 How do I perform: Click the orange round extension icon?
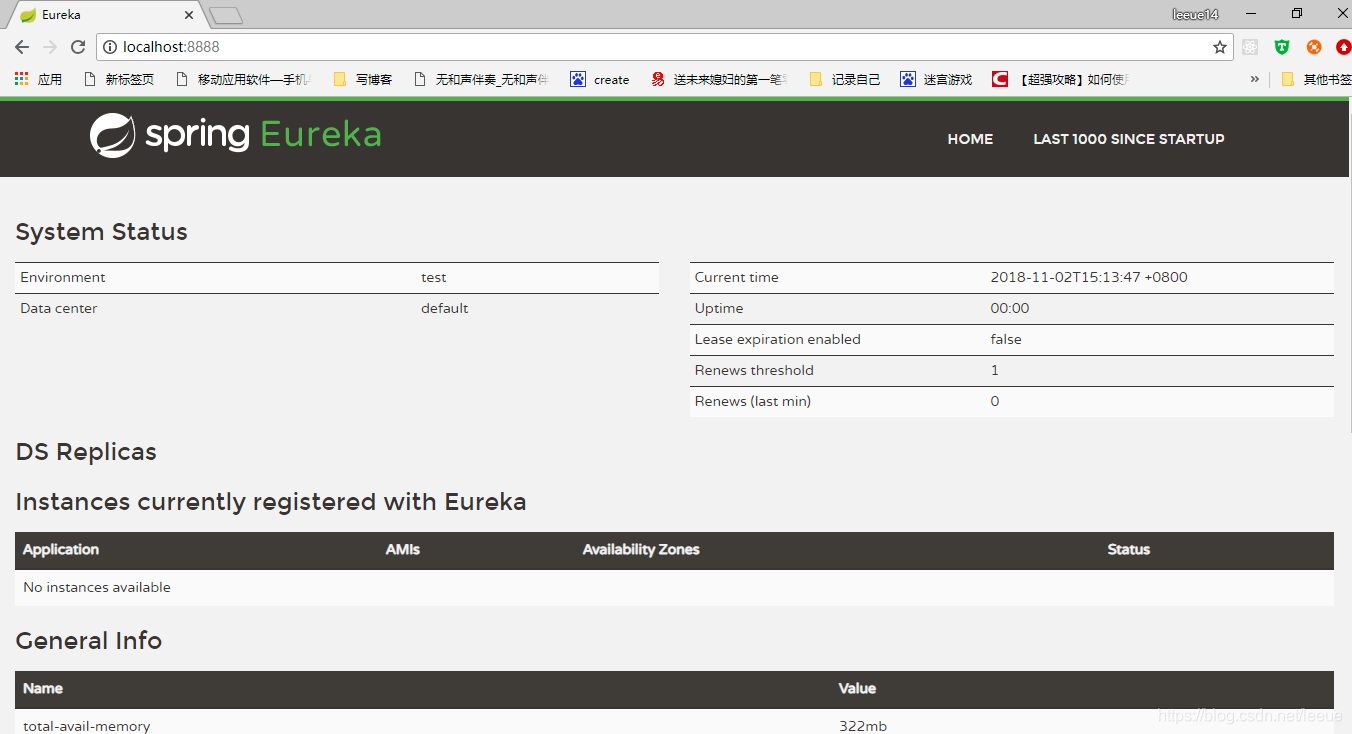[1314, 47]
